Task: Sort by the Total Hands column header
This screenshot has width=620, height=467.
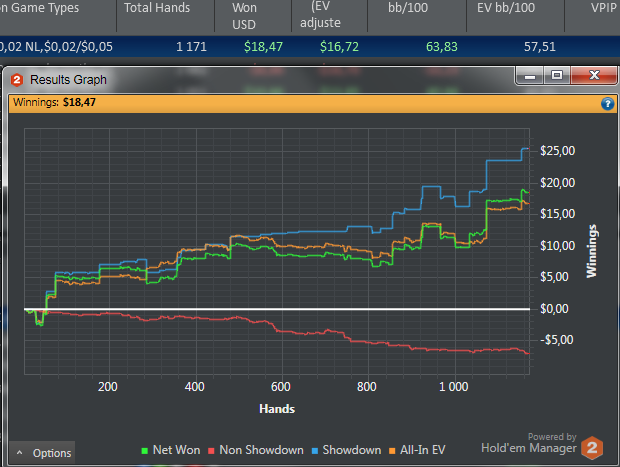Action: click(x=165, y=16)
